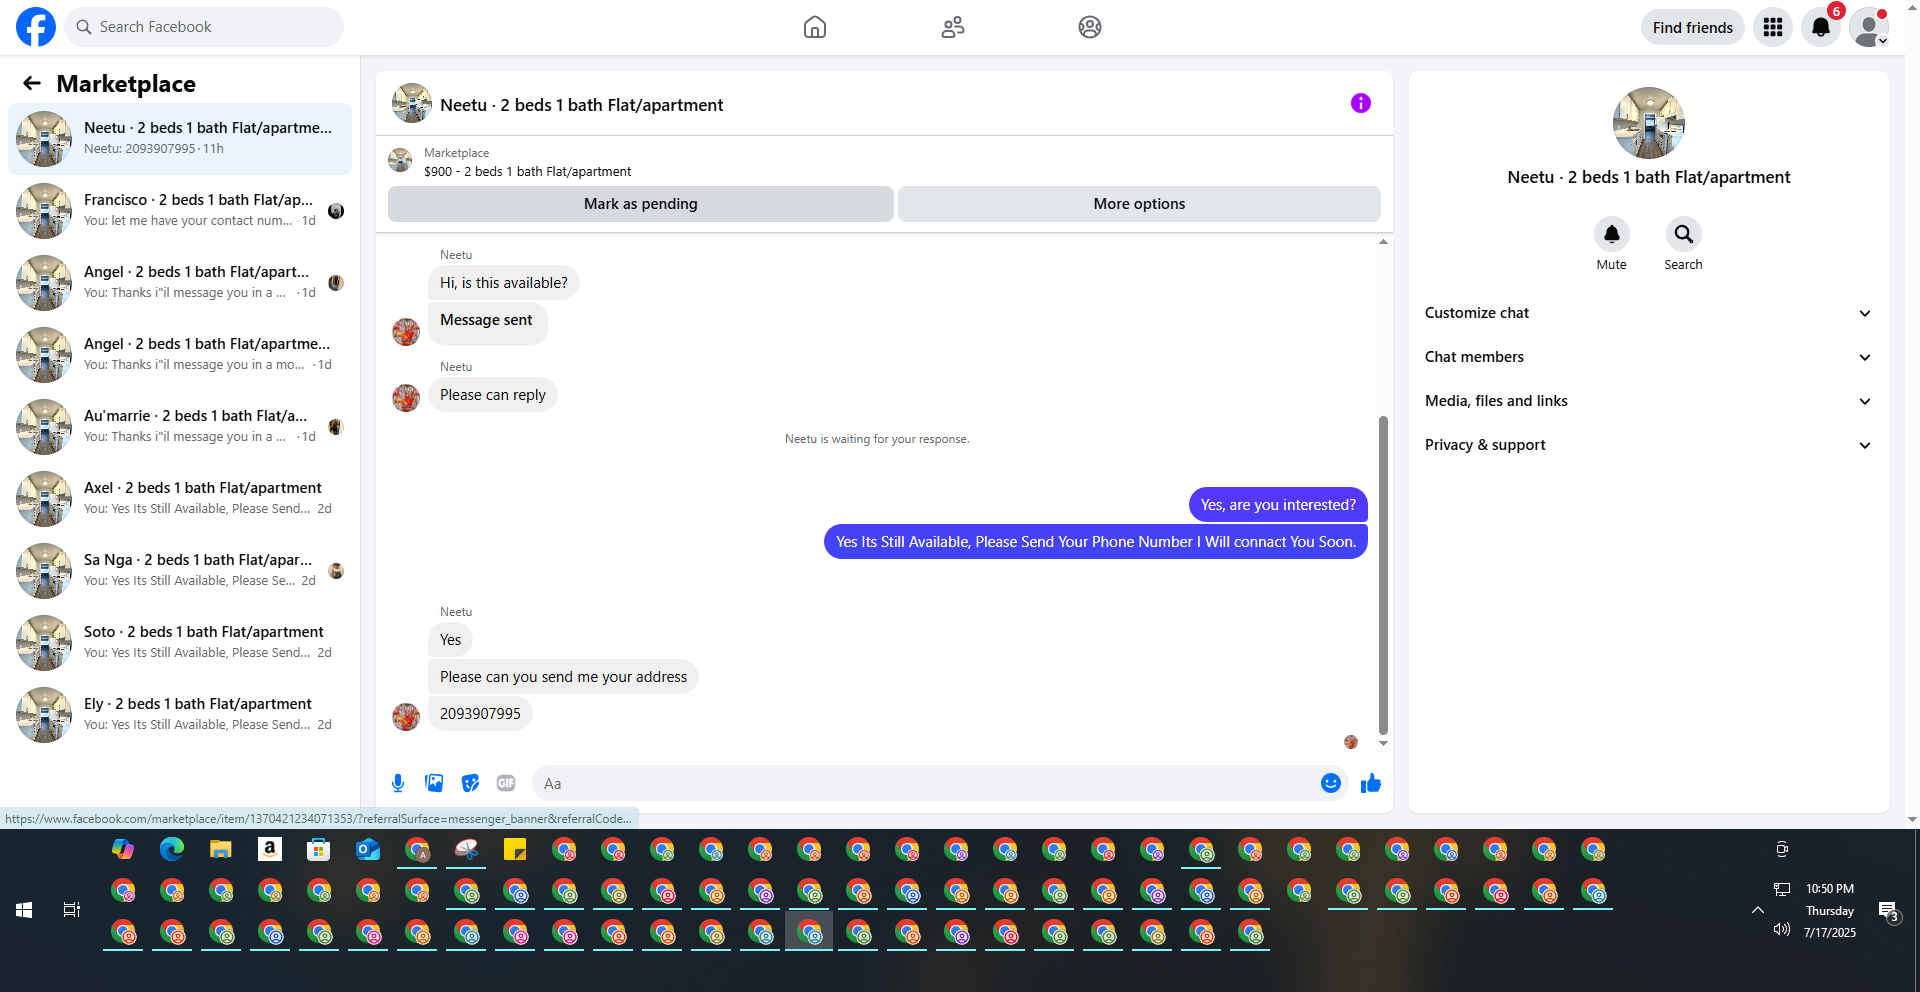Open More options for the listing

click(1139, 204)
